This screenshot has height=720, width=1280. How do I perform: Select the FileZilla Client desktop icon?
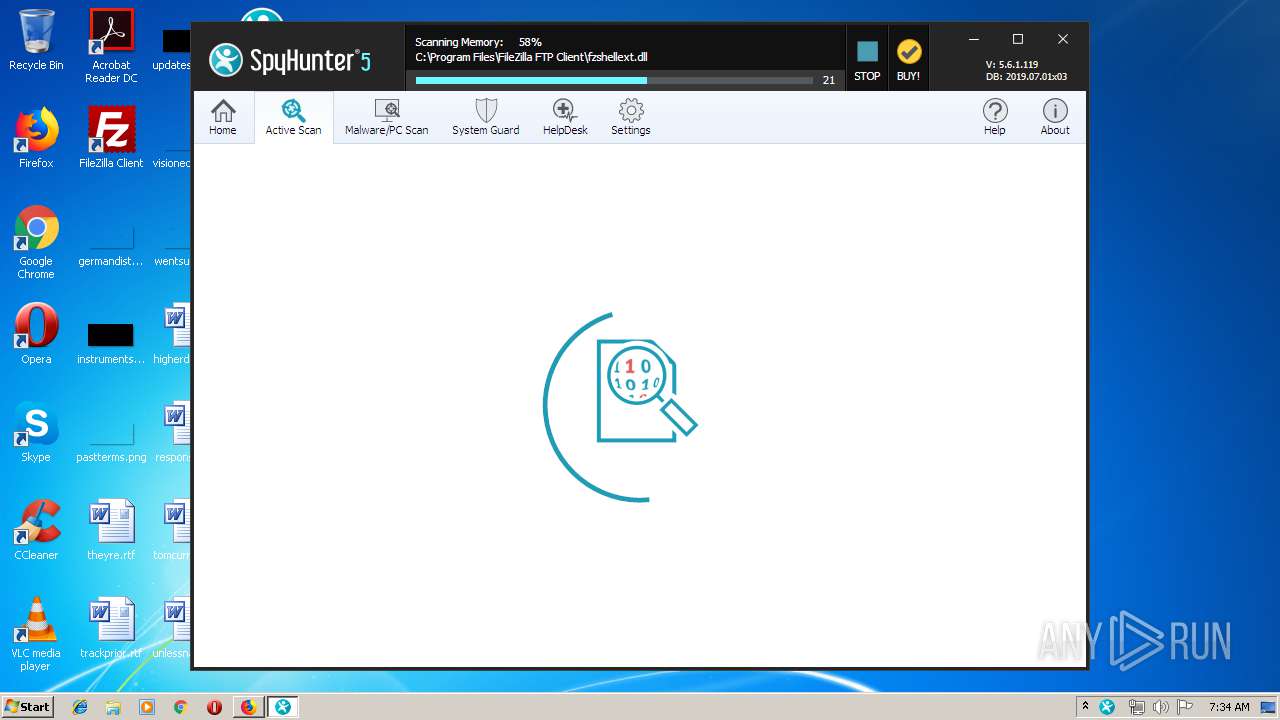(111, 137)
